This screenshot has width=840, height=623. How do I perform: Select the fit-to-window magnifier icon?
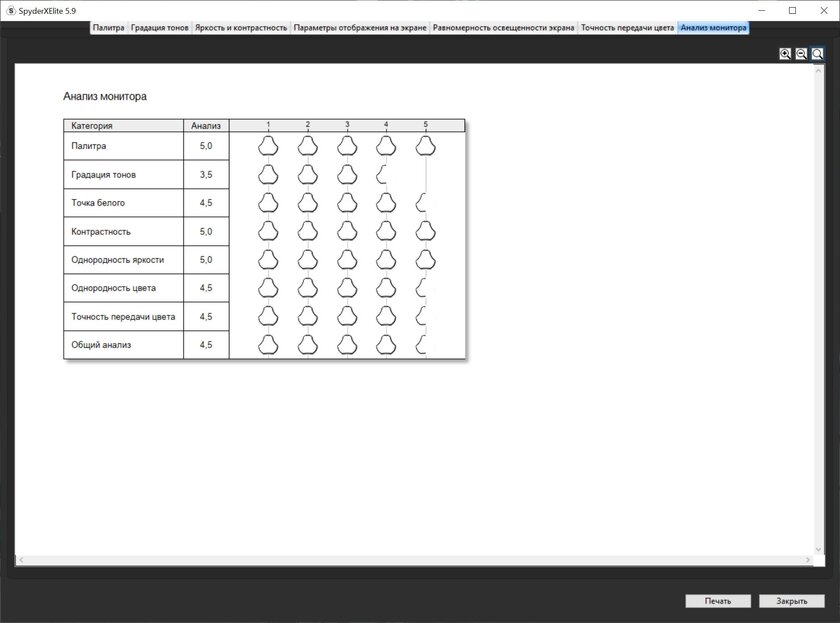[817, 54]
